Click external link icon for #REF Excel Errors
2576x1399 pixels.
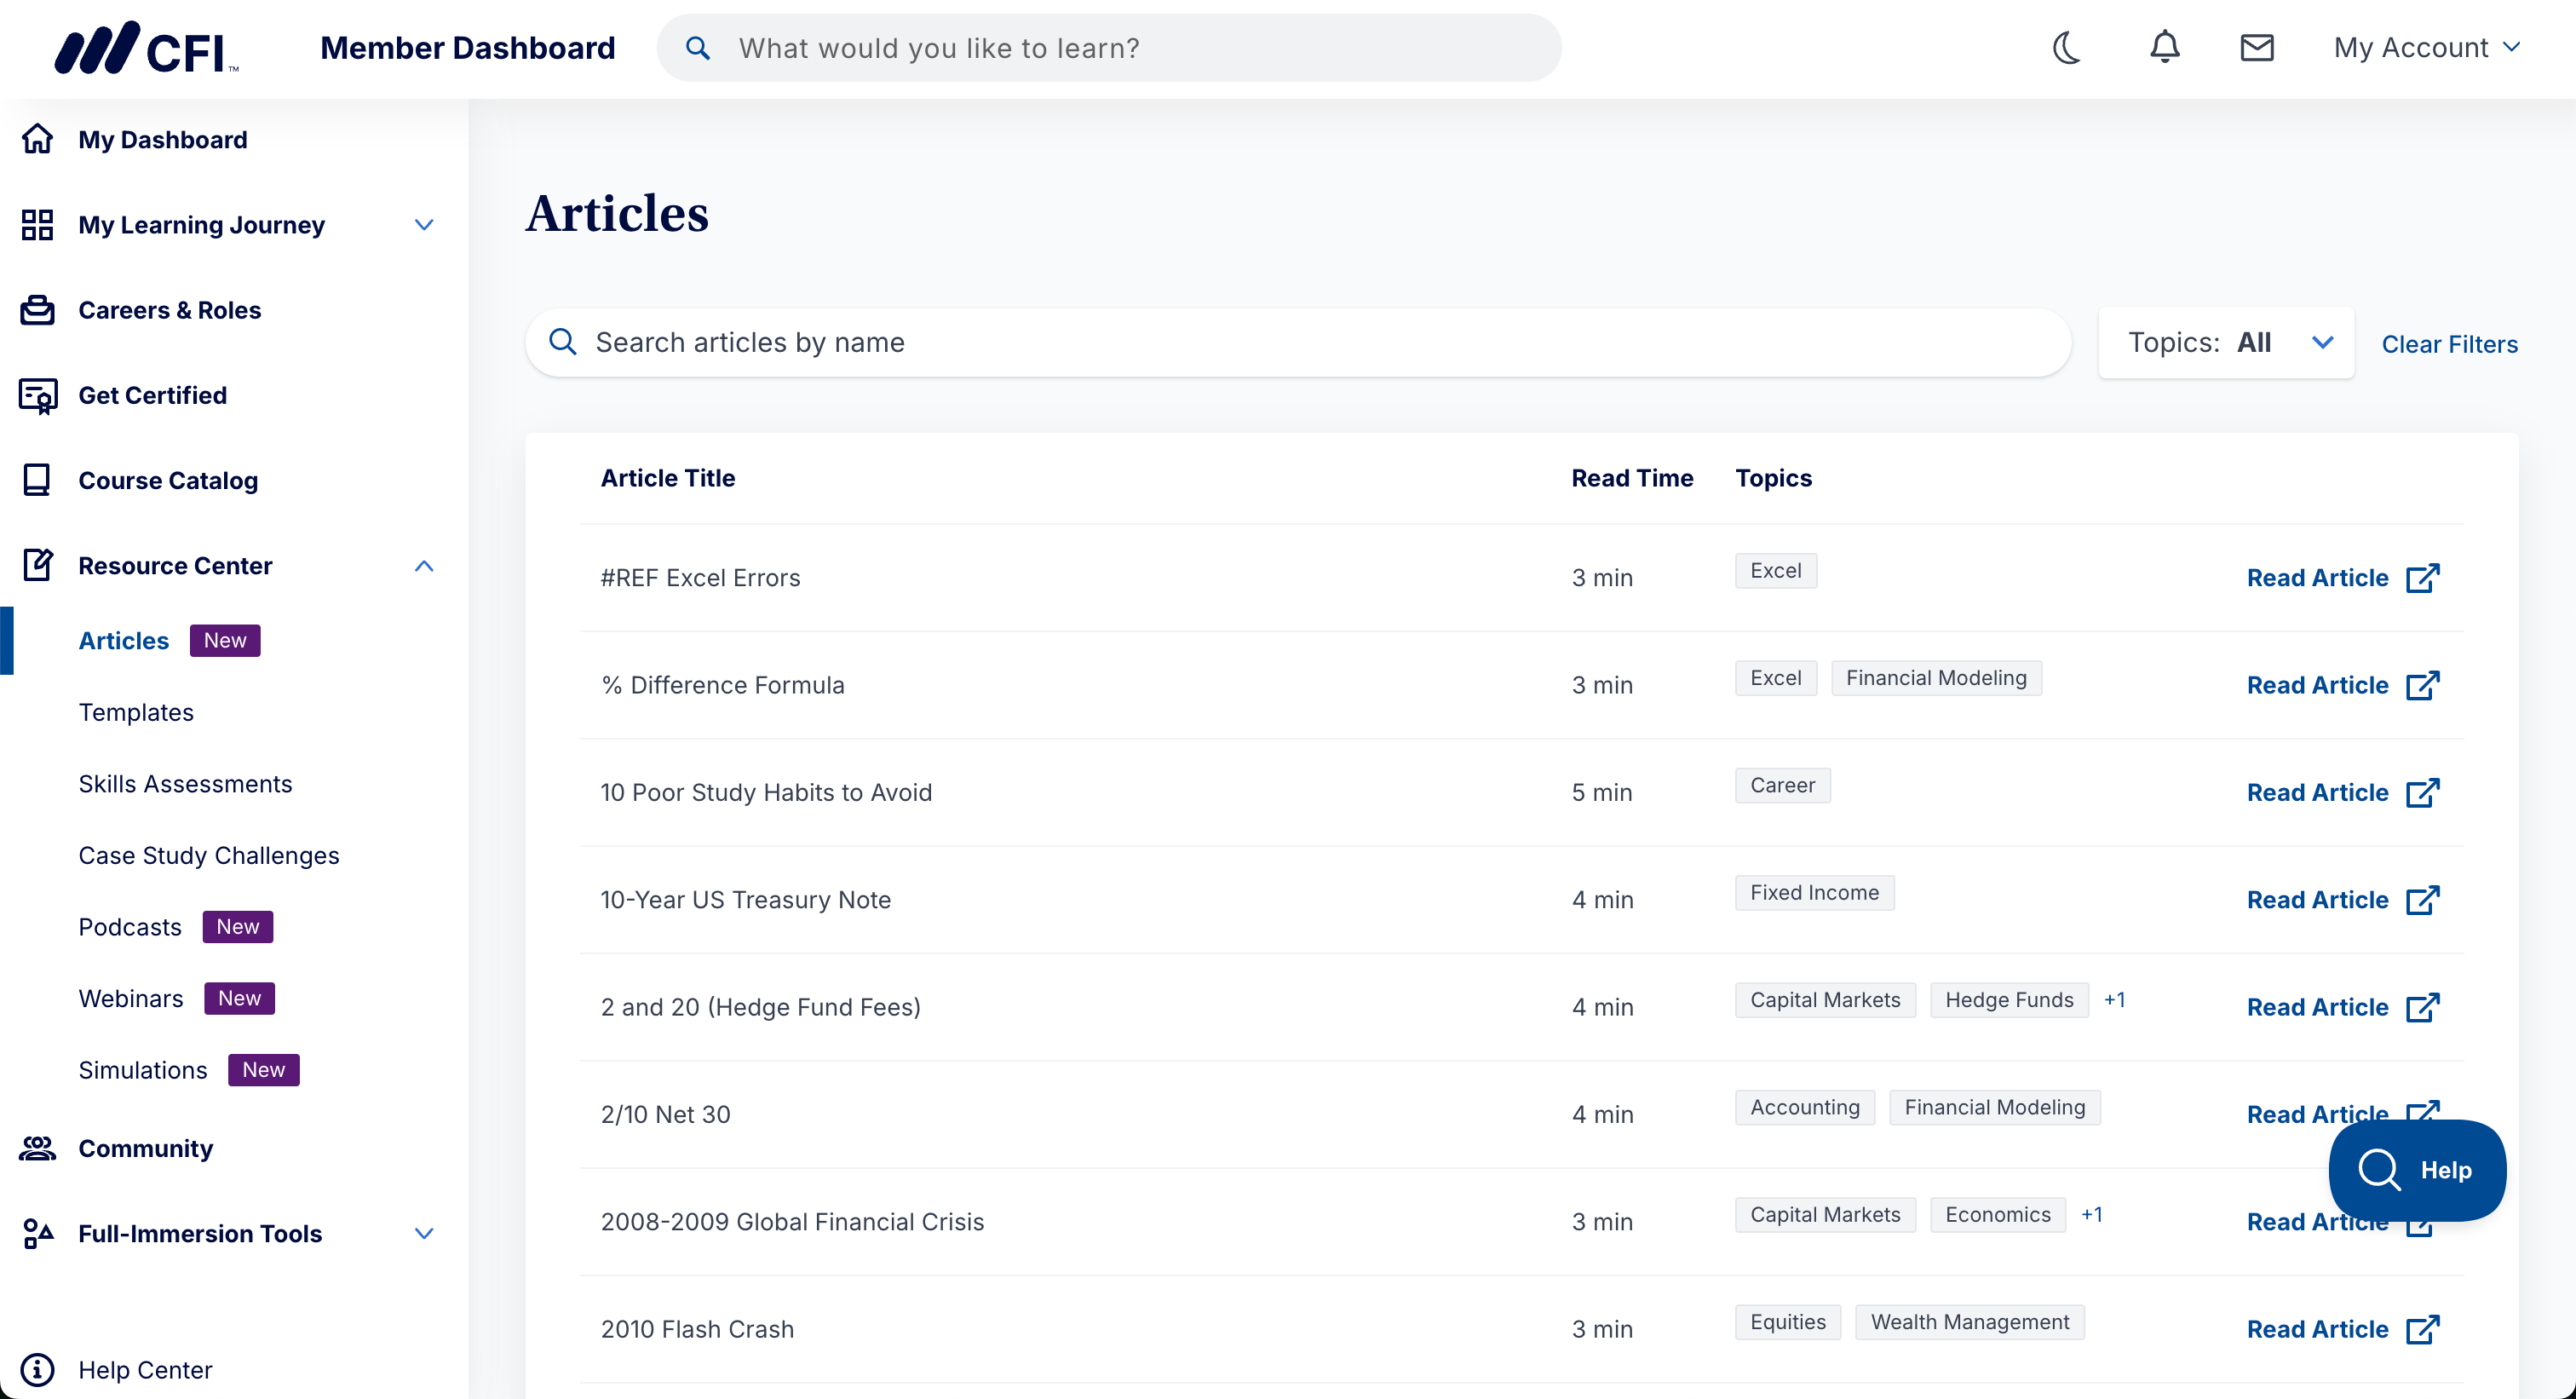(x=2422, y=578)
